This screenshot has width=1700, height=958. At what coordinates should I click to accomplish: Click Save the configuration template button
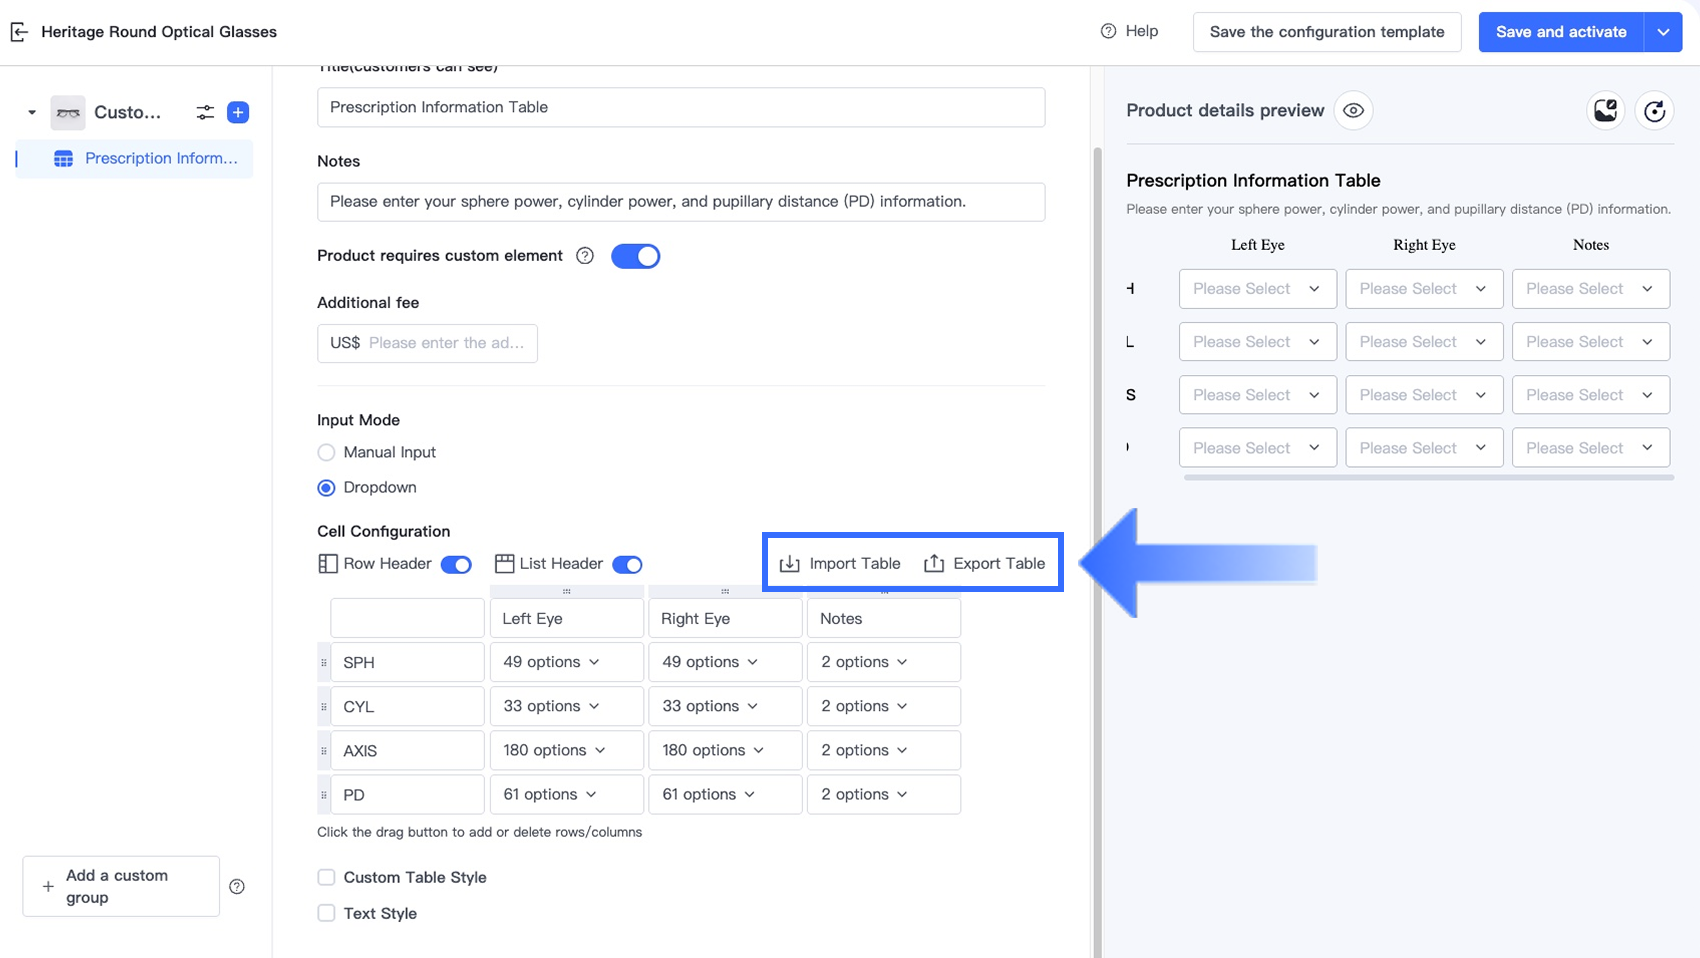pos(1326,32)
